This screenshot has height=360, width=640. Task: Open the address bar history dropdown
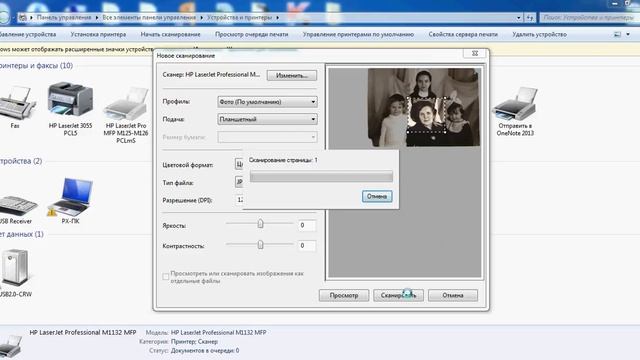(518, 18)
